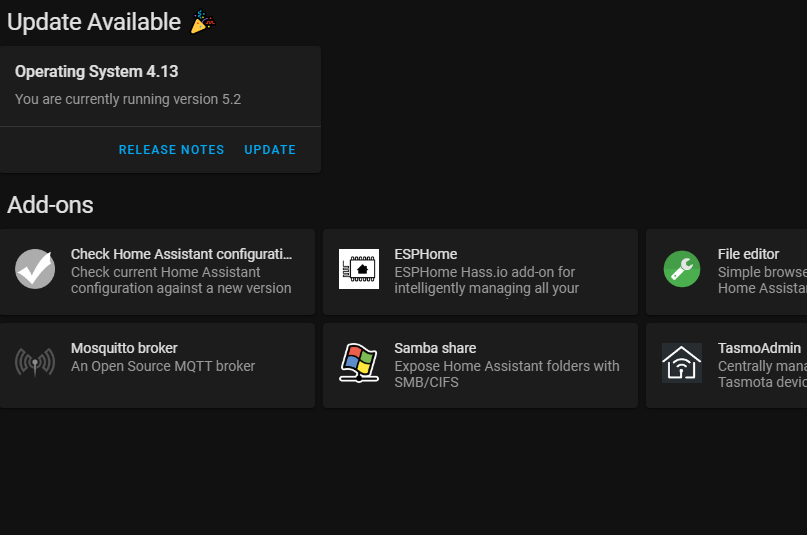Viewport: 807px width, 535px height.
Task: Click the Mosquitto broker antenna icon
Action: tap(35, 362)
